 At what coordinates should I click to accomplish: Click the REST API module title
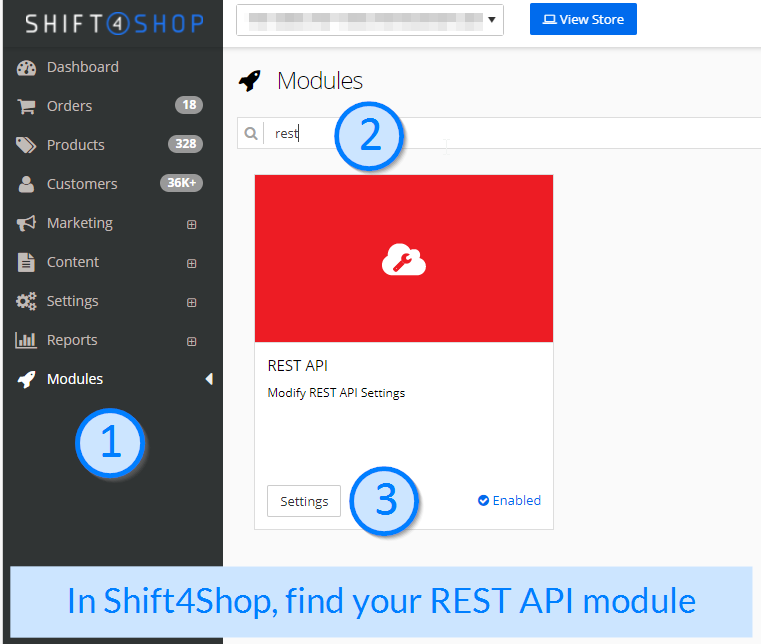coord(298,365)
